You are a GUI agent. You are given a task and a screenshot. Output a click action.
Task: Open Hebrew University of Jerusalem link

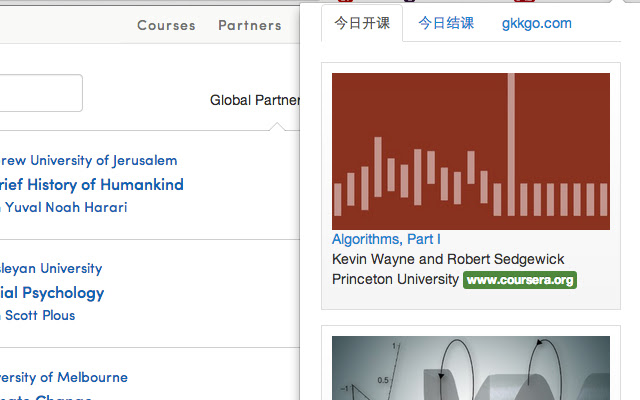[x=88, y=160]
